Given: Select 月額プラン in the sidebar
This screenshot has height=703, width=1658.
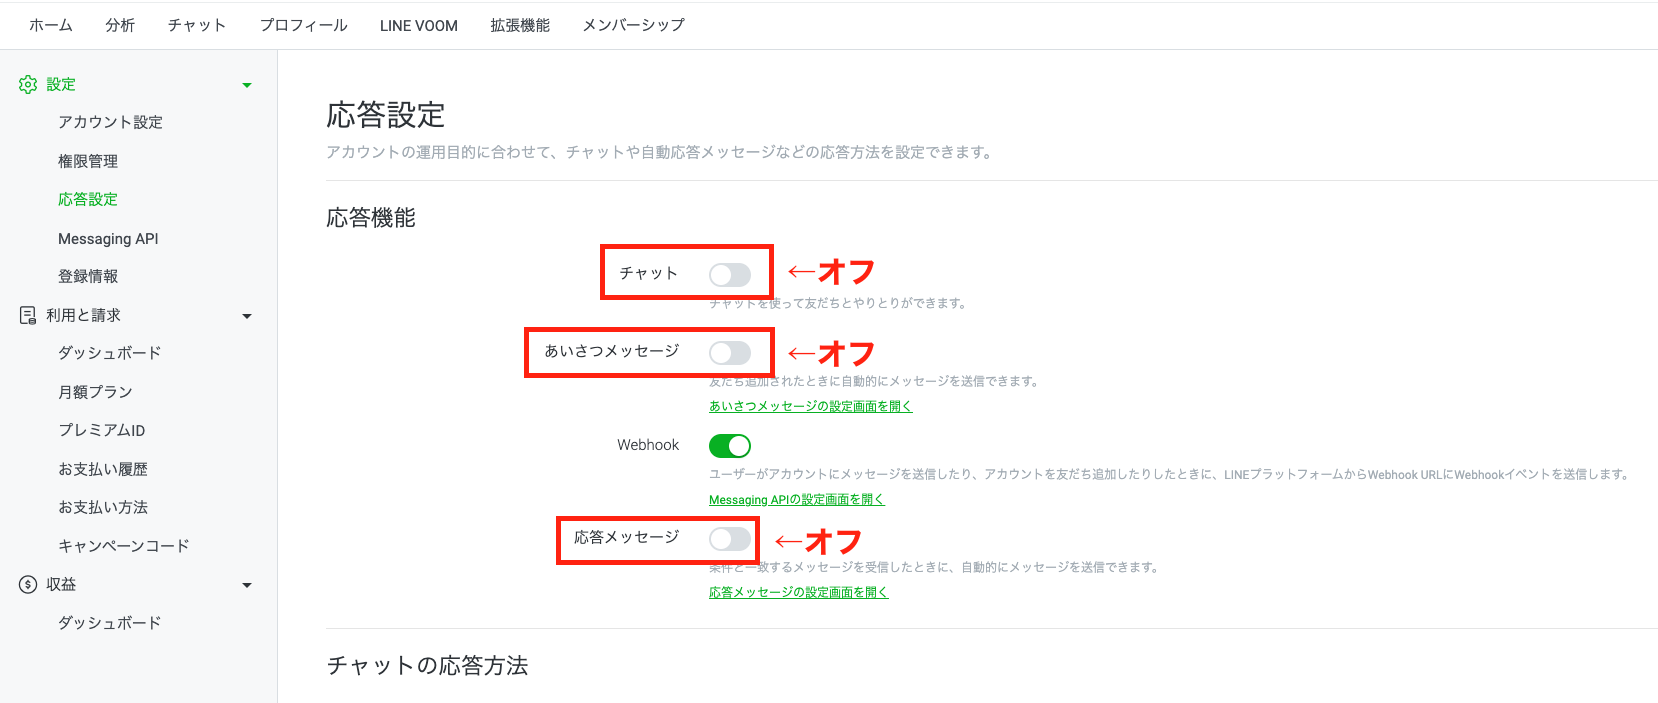Looking at the screenshot, I should pos(95,392).
